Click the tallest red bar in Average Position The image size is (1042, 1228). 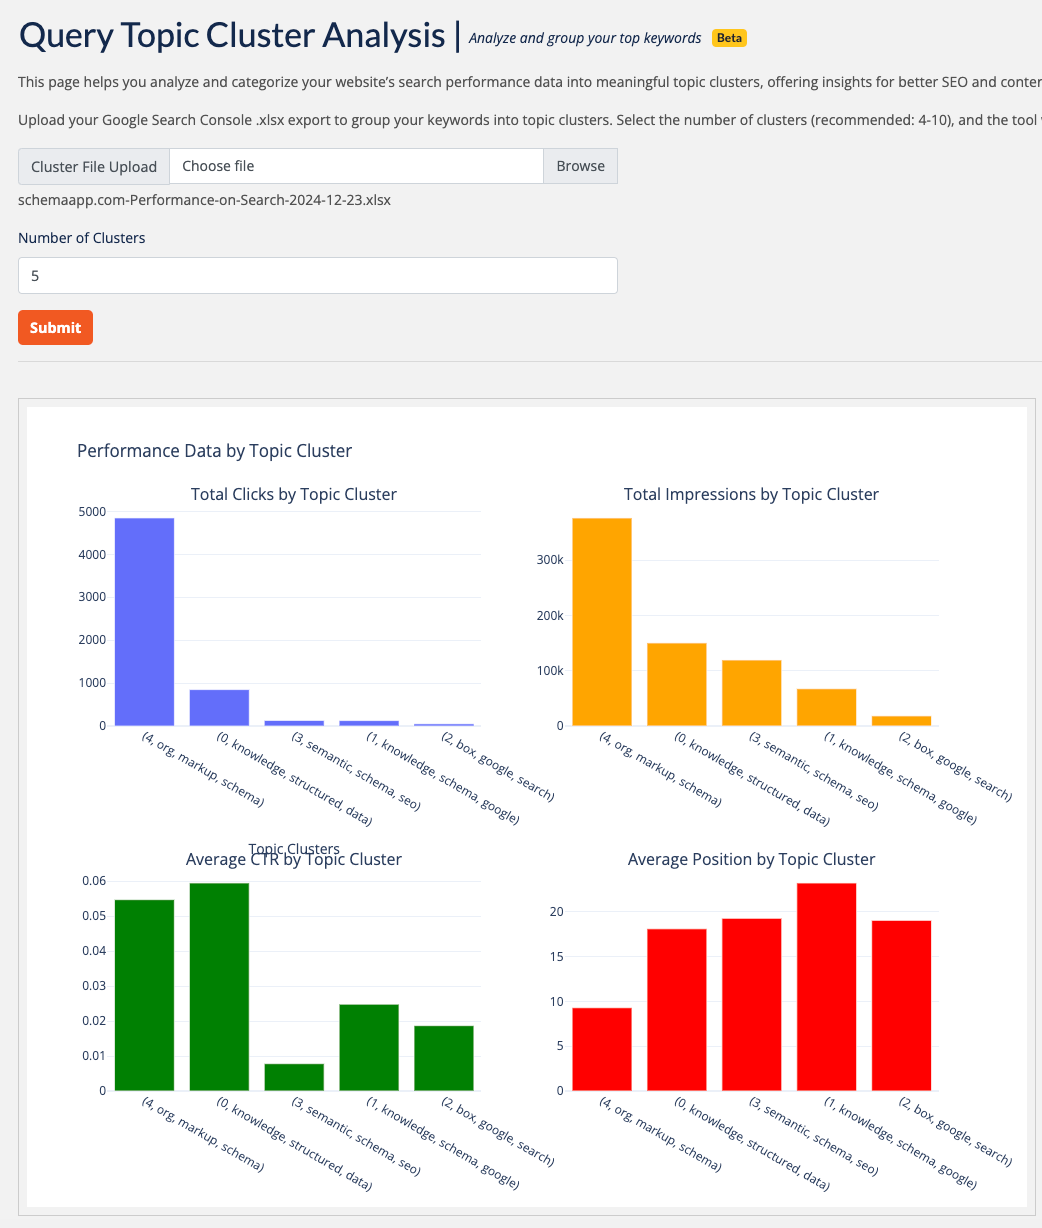tap(827, 987)
